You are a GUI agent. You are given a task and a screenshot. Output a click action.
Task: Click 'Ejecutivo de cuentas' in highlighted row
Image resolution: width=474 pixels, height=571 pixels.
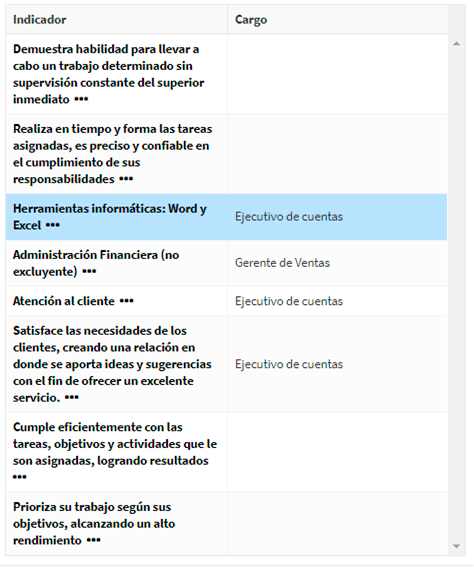click(x=289, y=217)
